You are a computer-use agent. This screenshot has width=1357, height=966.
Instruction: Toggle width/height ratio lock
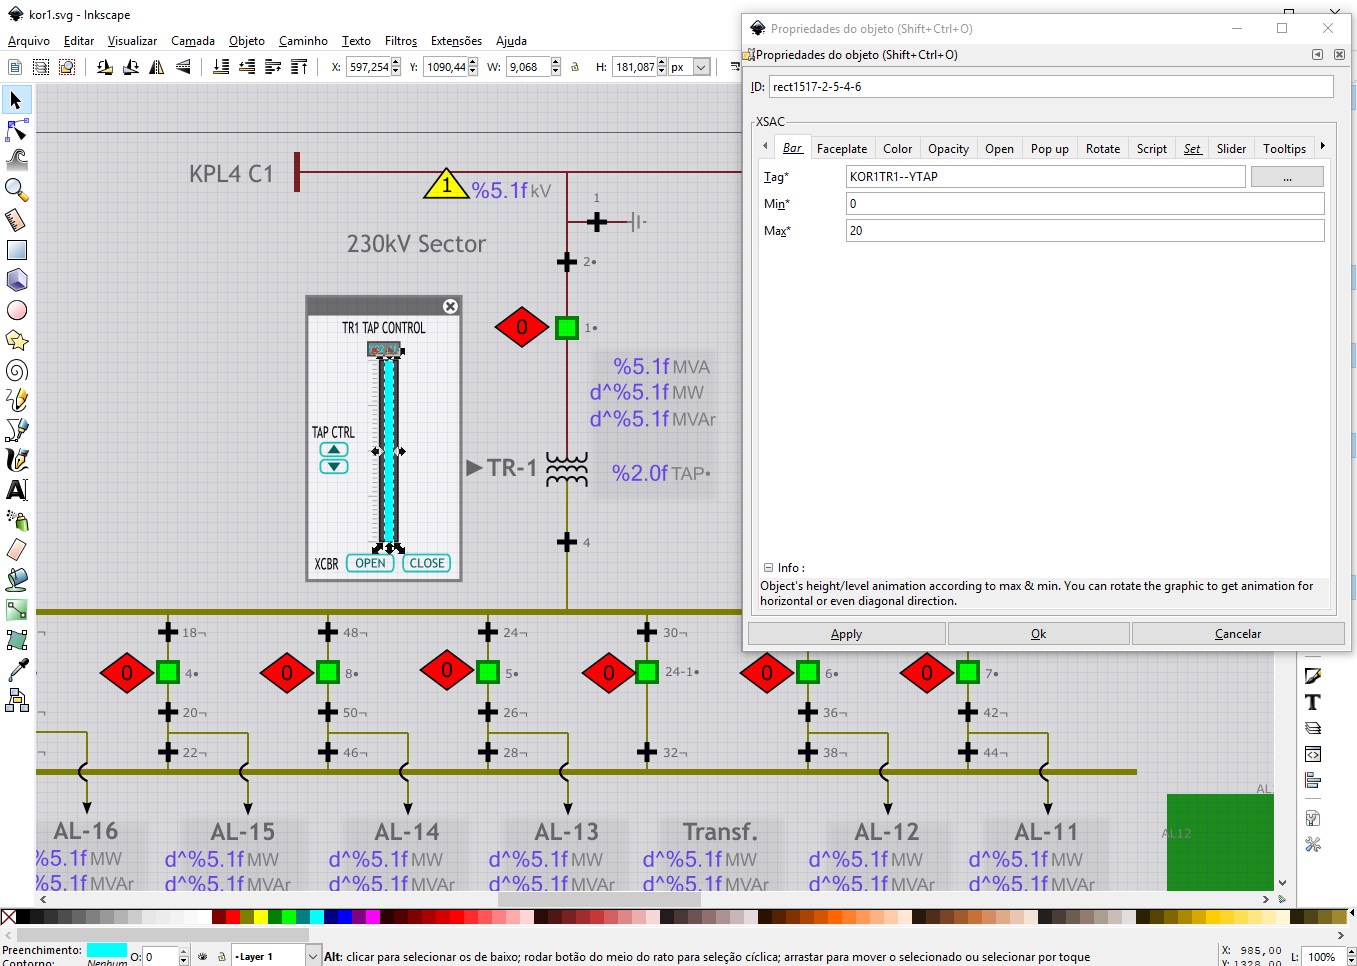575,67
